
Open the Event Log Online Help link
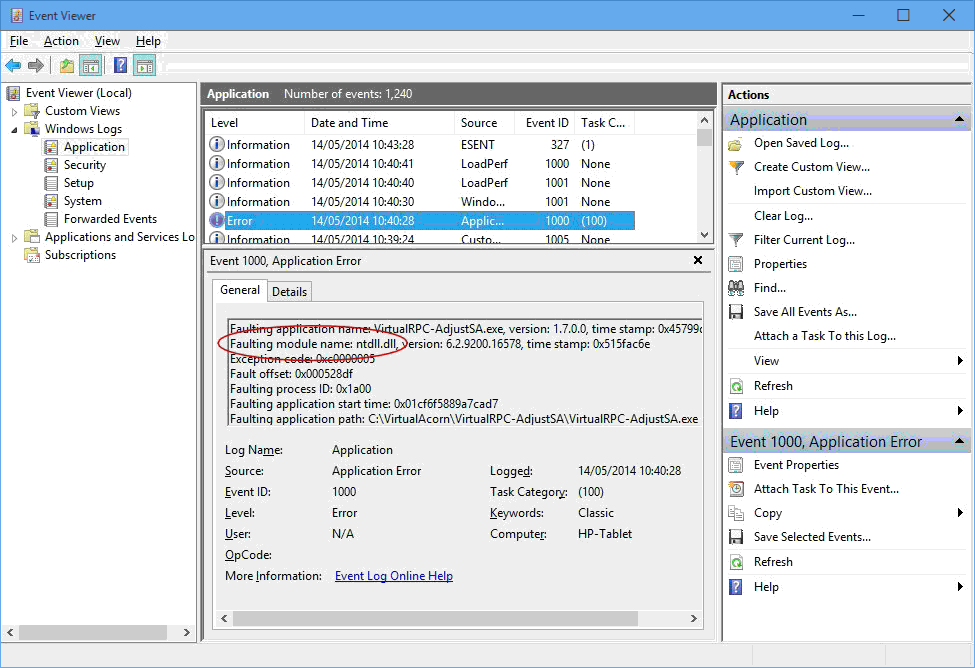tap(393, 576)
